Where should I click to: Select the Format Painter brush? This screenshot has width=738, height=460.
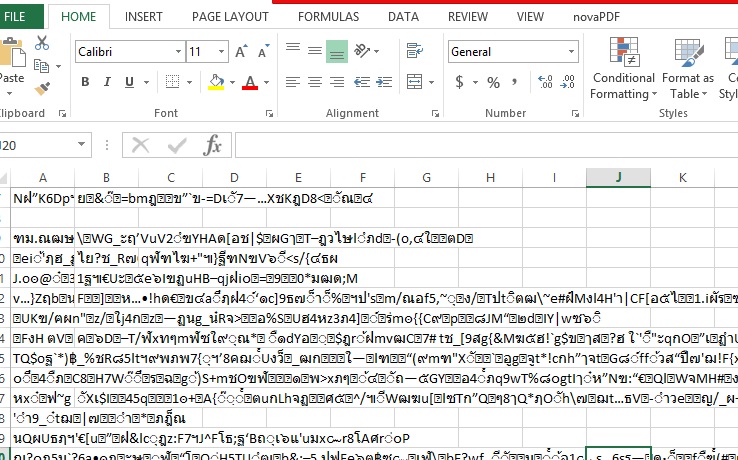(x=42, y=88)
